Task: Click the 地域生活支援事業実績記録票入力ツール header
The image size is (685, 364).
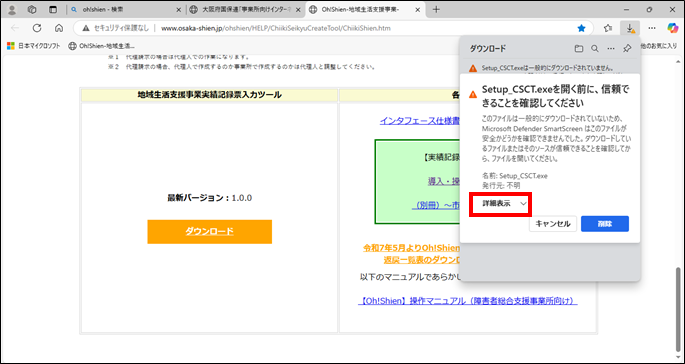Action: [210, 95]
